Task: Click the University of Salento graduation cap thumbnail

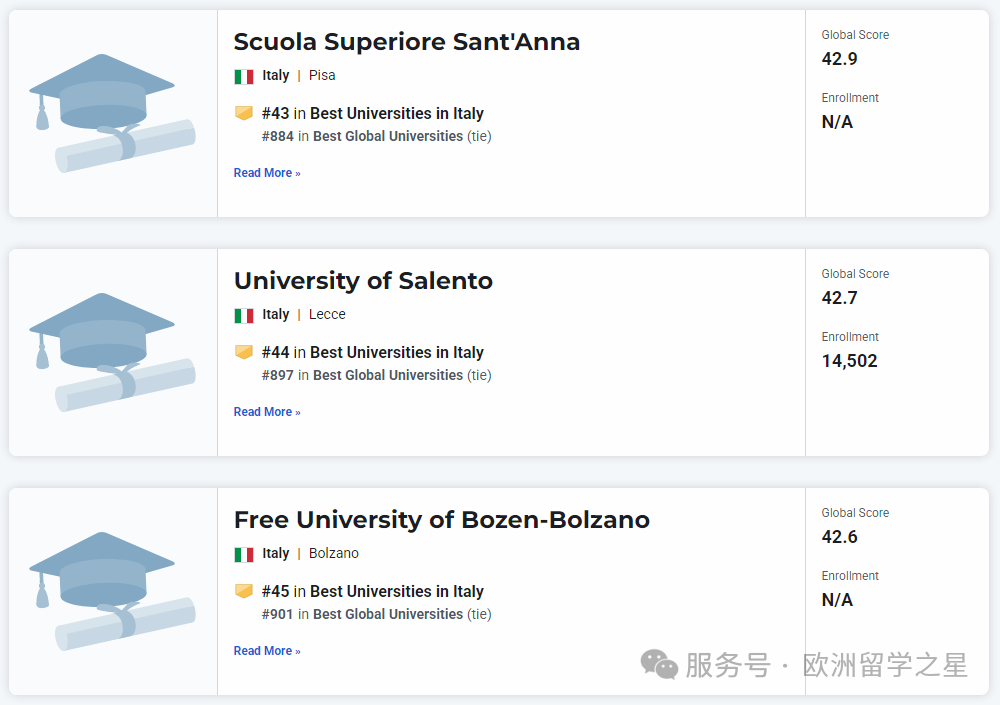Action: pos(112,352)
